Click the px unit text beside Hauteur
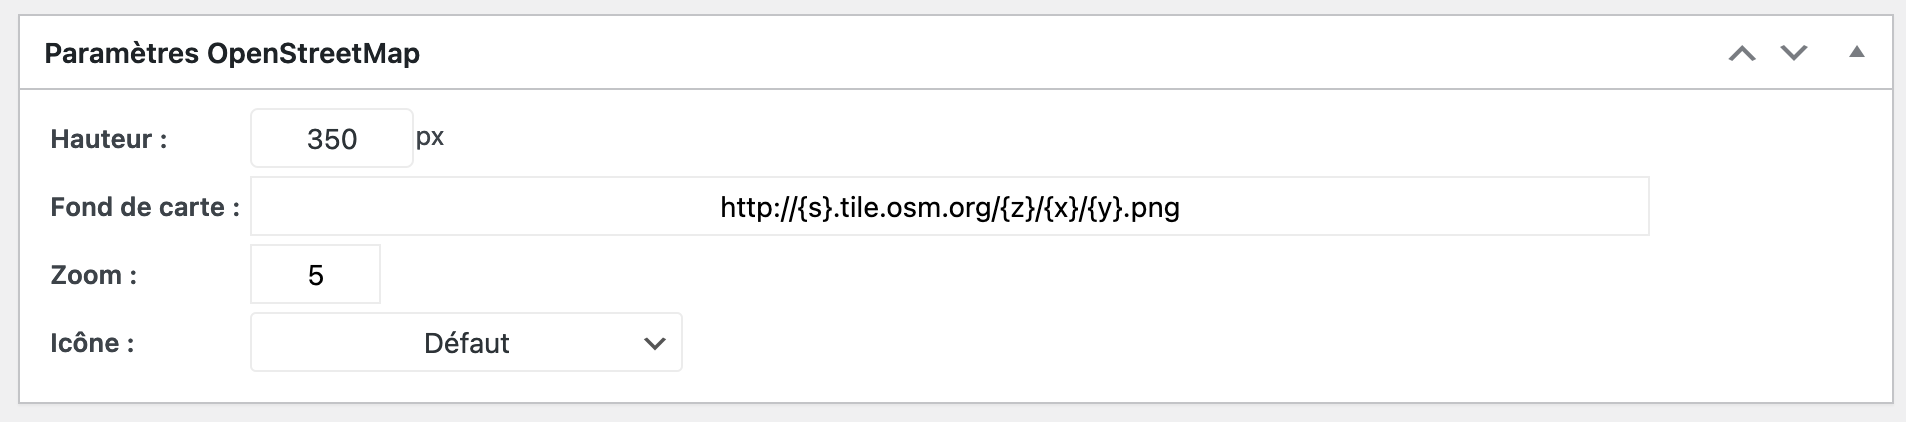This screenshot has width=1906, height=422. (x=430, y=137)
